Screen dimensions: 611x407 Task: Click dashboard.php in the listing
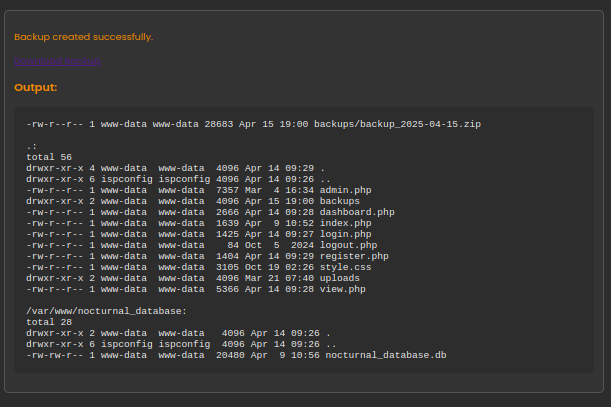click(357, 212)
